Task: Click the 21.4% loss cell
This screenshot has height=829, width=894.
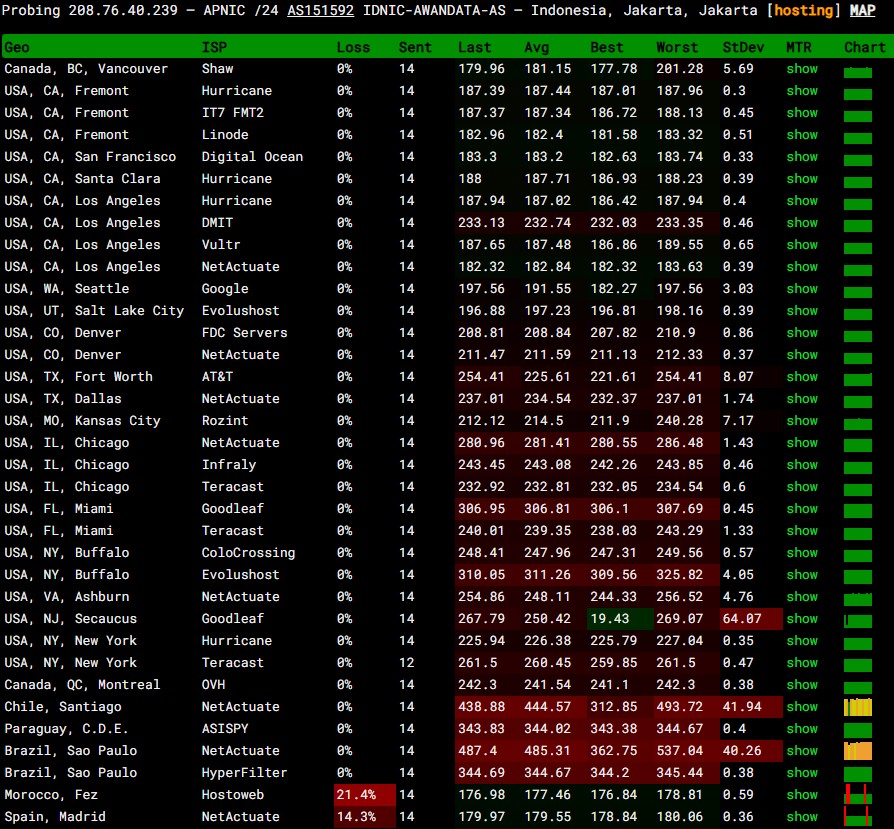Action: (x=365, y=795)
